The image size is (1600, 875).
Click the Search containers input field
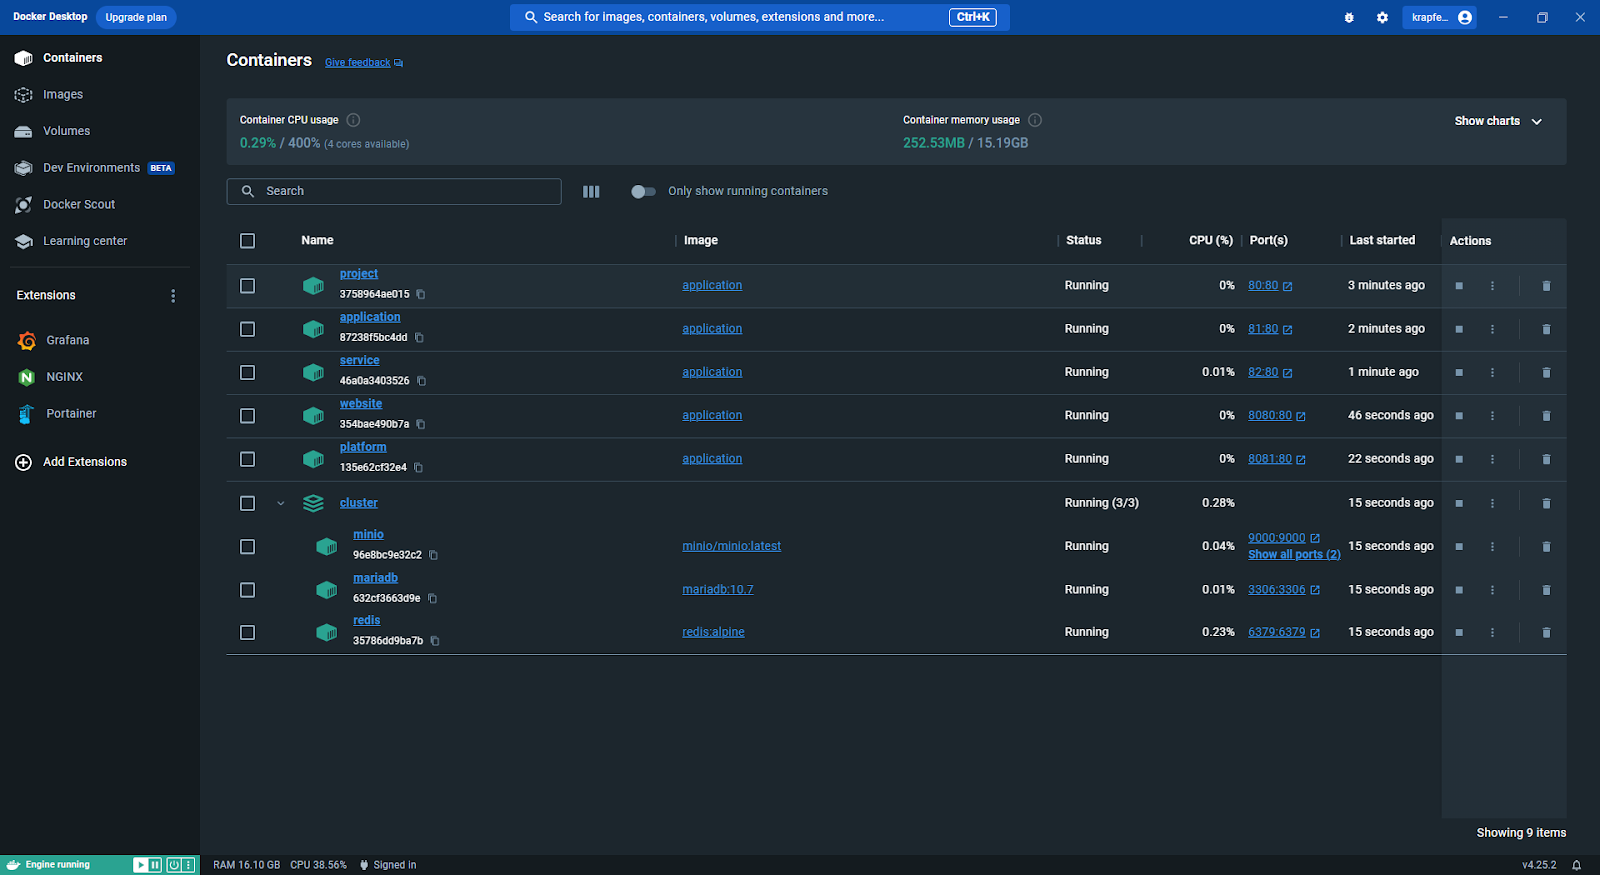(394, 191)
